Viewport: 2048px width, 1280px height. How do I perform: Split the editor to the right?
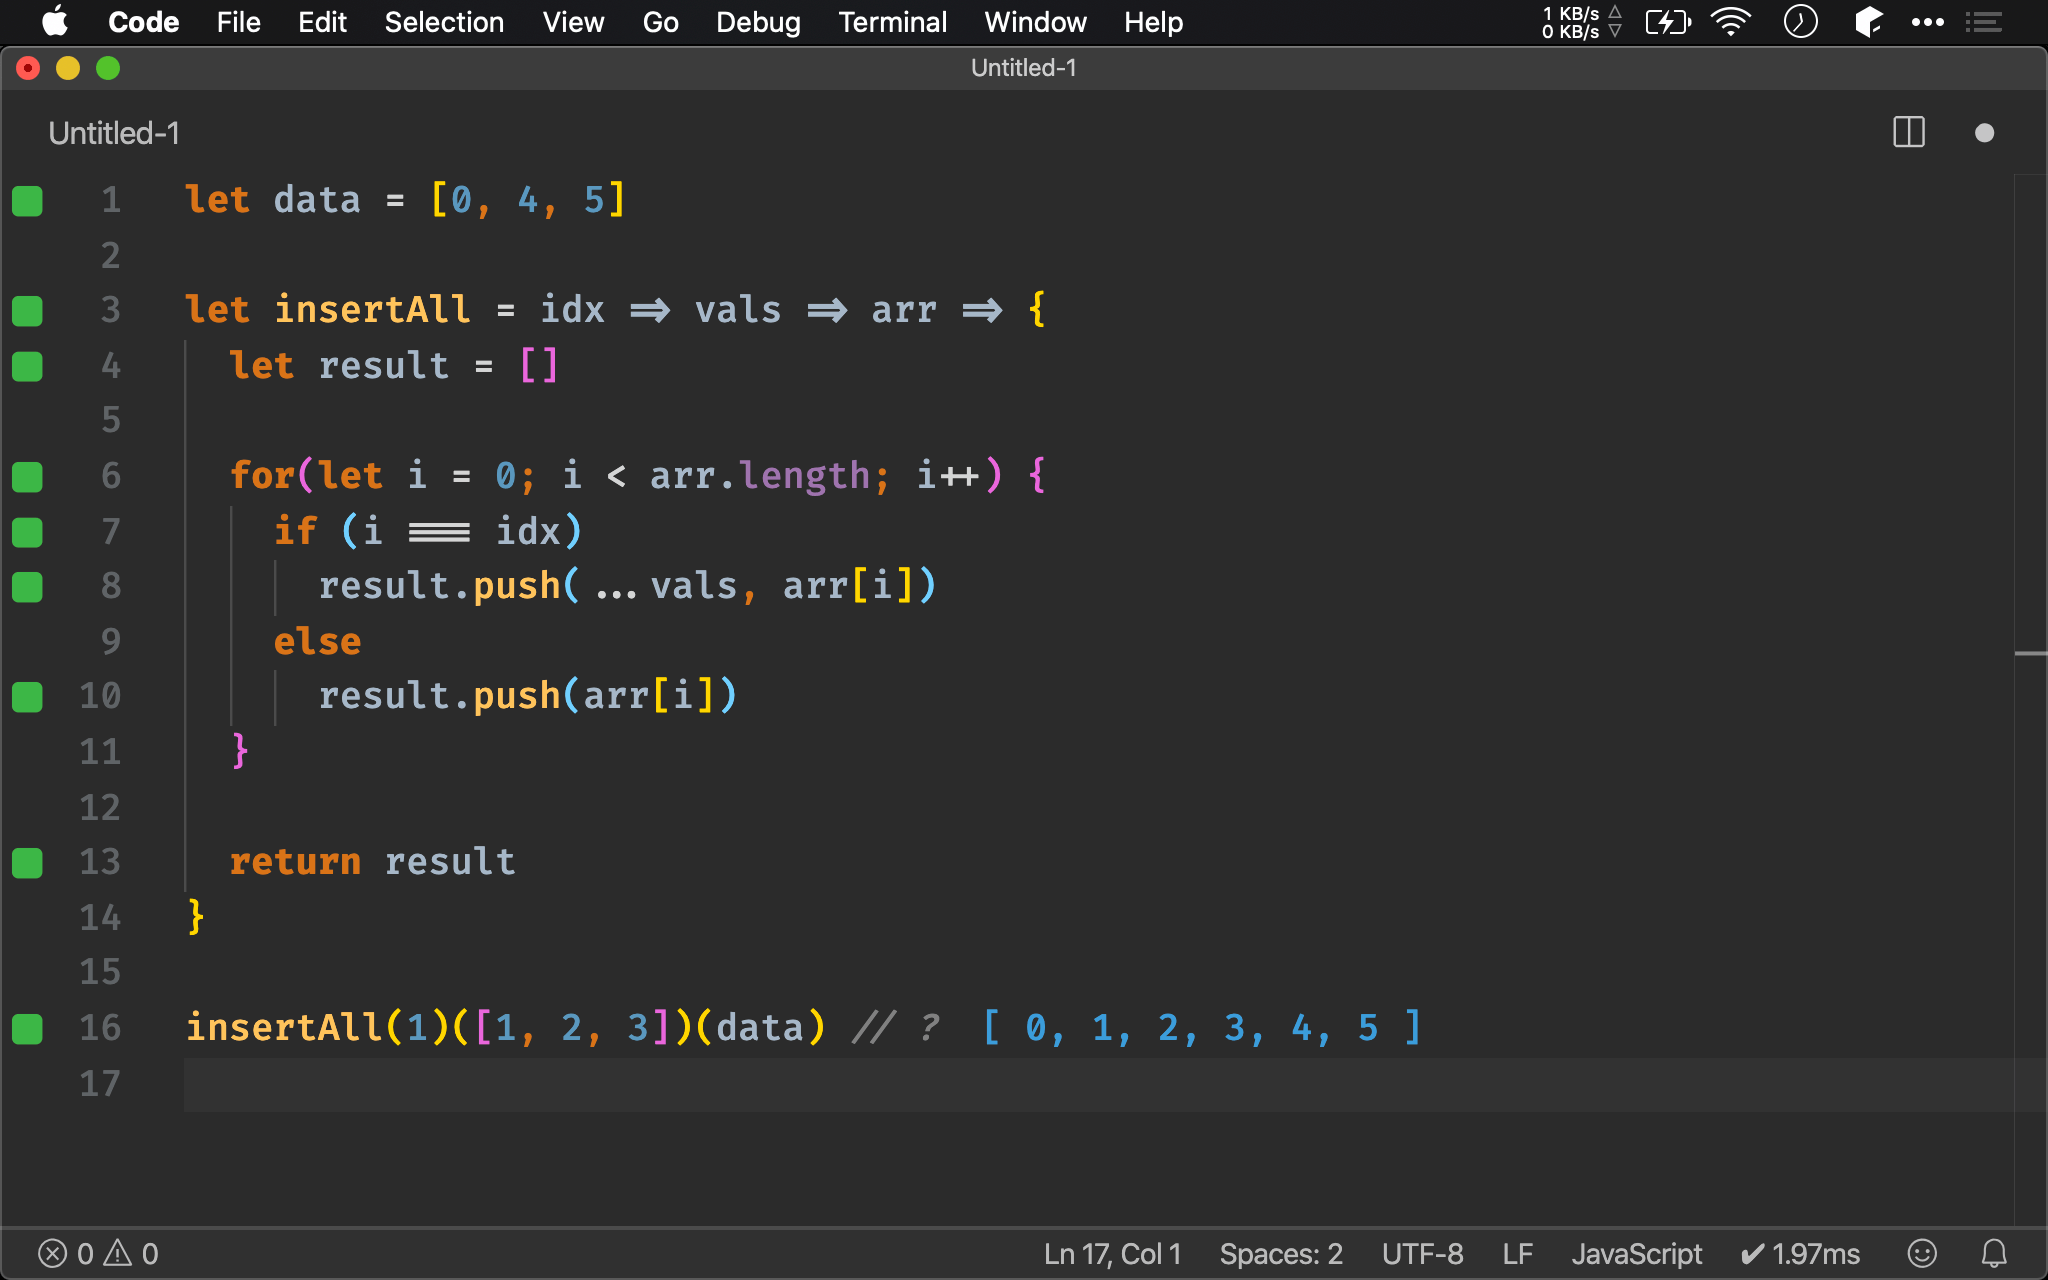coord(1909,132)
